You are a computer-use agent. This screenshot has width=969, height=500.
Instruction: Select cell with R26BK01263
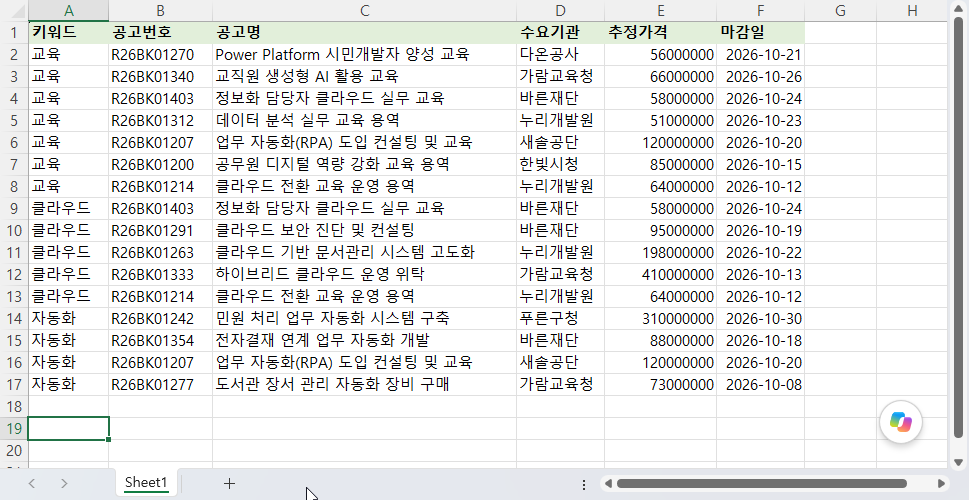161,252
